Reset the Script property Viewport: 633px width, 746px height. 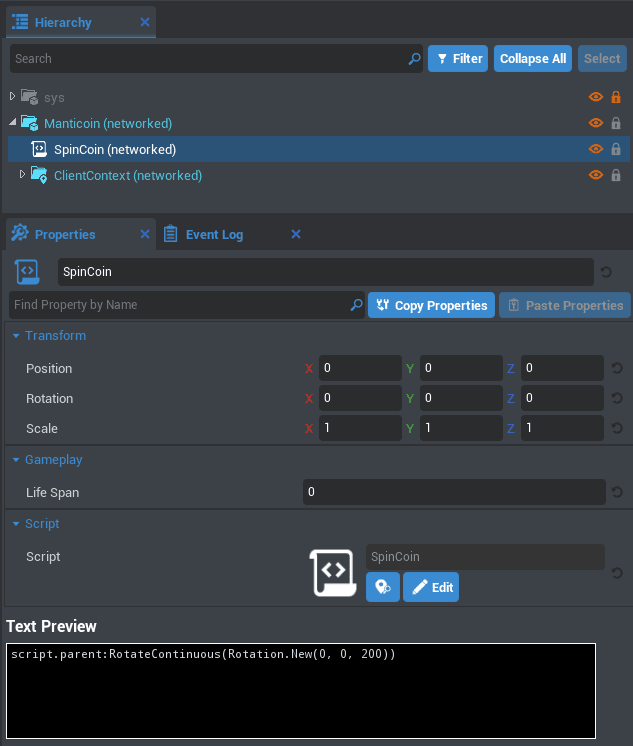pyautogui.click(x=617, y=573)
